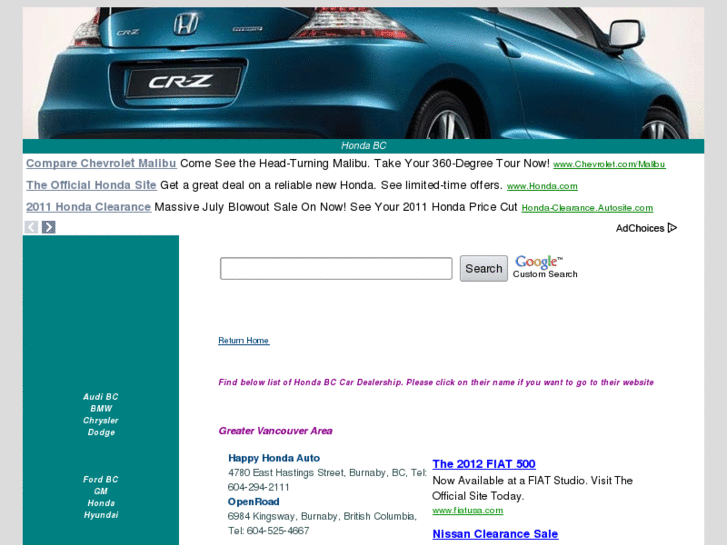Open Nissan Clearance Sale ad link

coord(495,534)
